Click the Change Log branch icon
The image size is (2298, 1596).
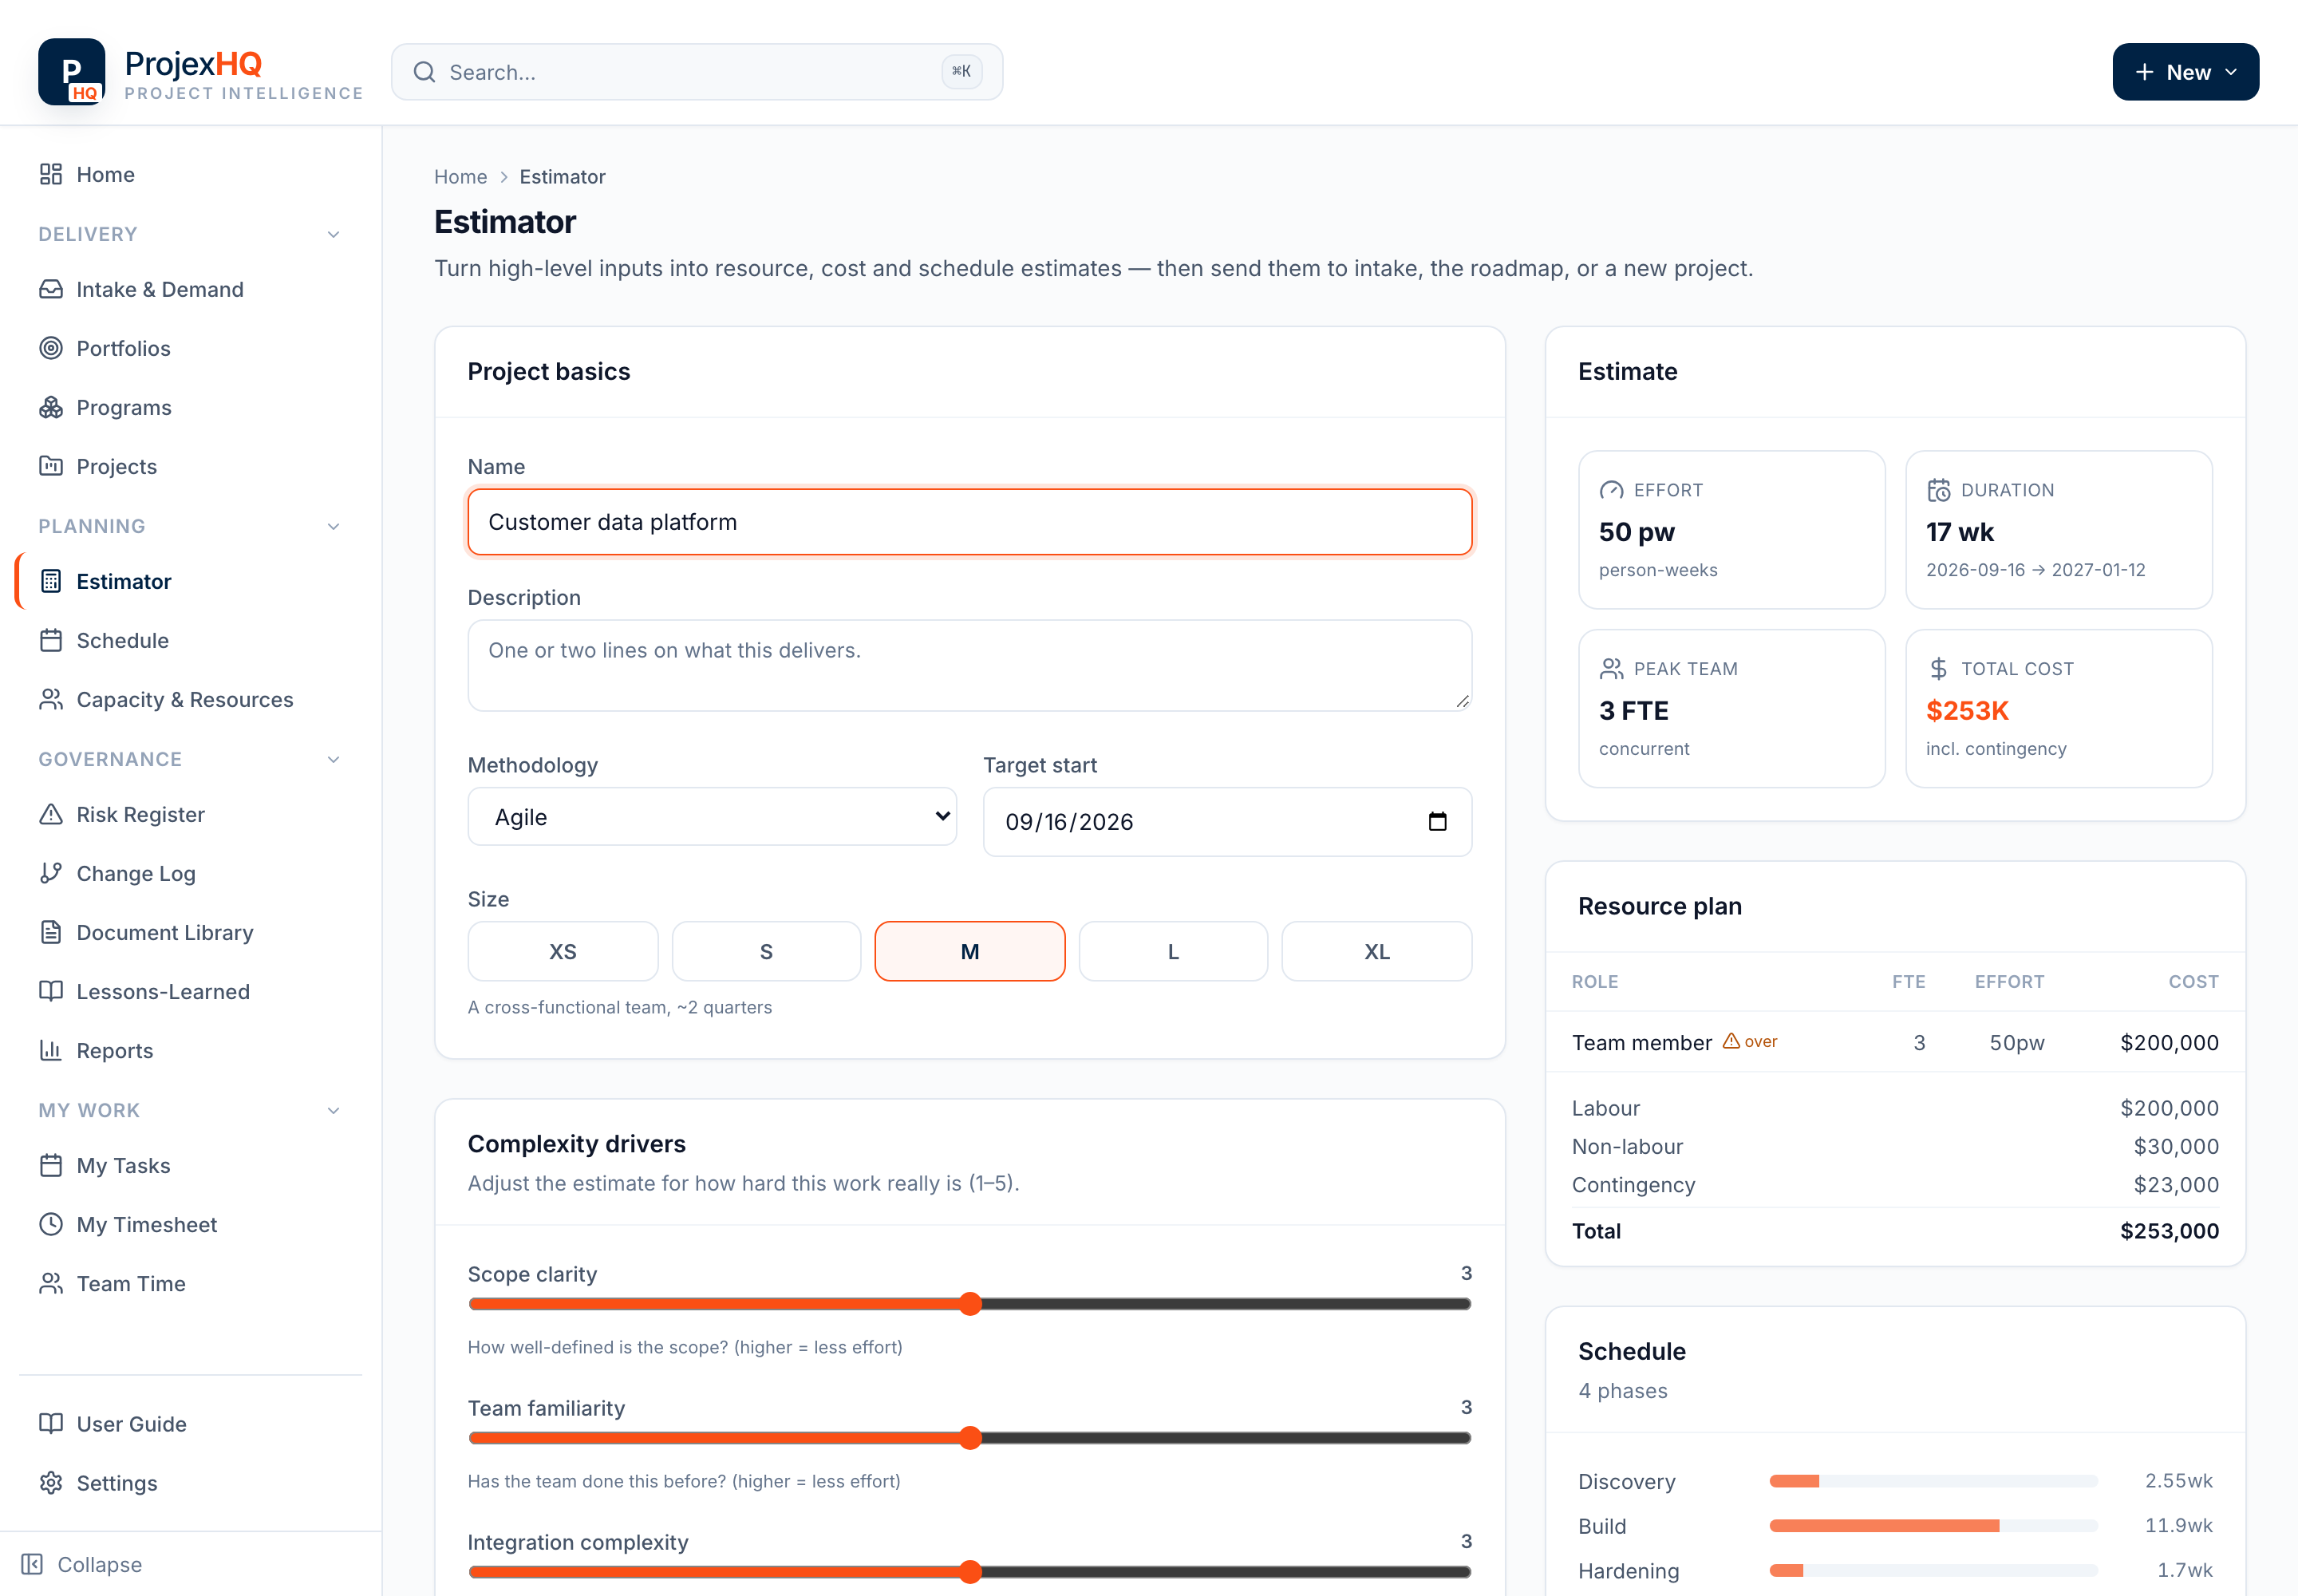[51, 873]
